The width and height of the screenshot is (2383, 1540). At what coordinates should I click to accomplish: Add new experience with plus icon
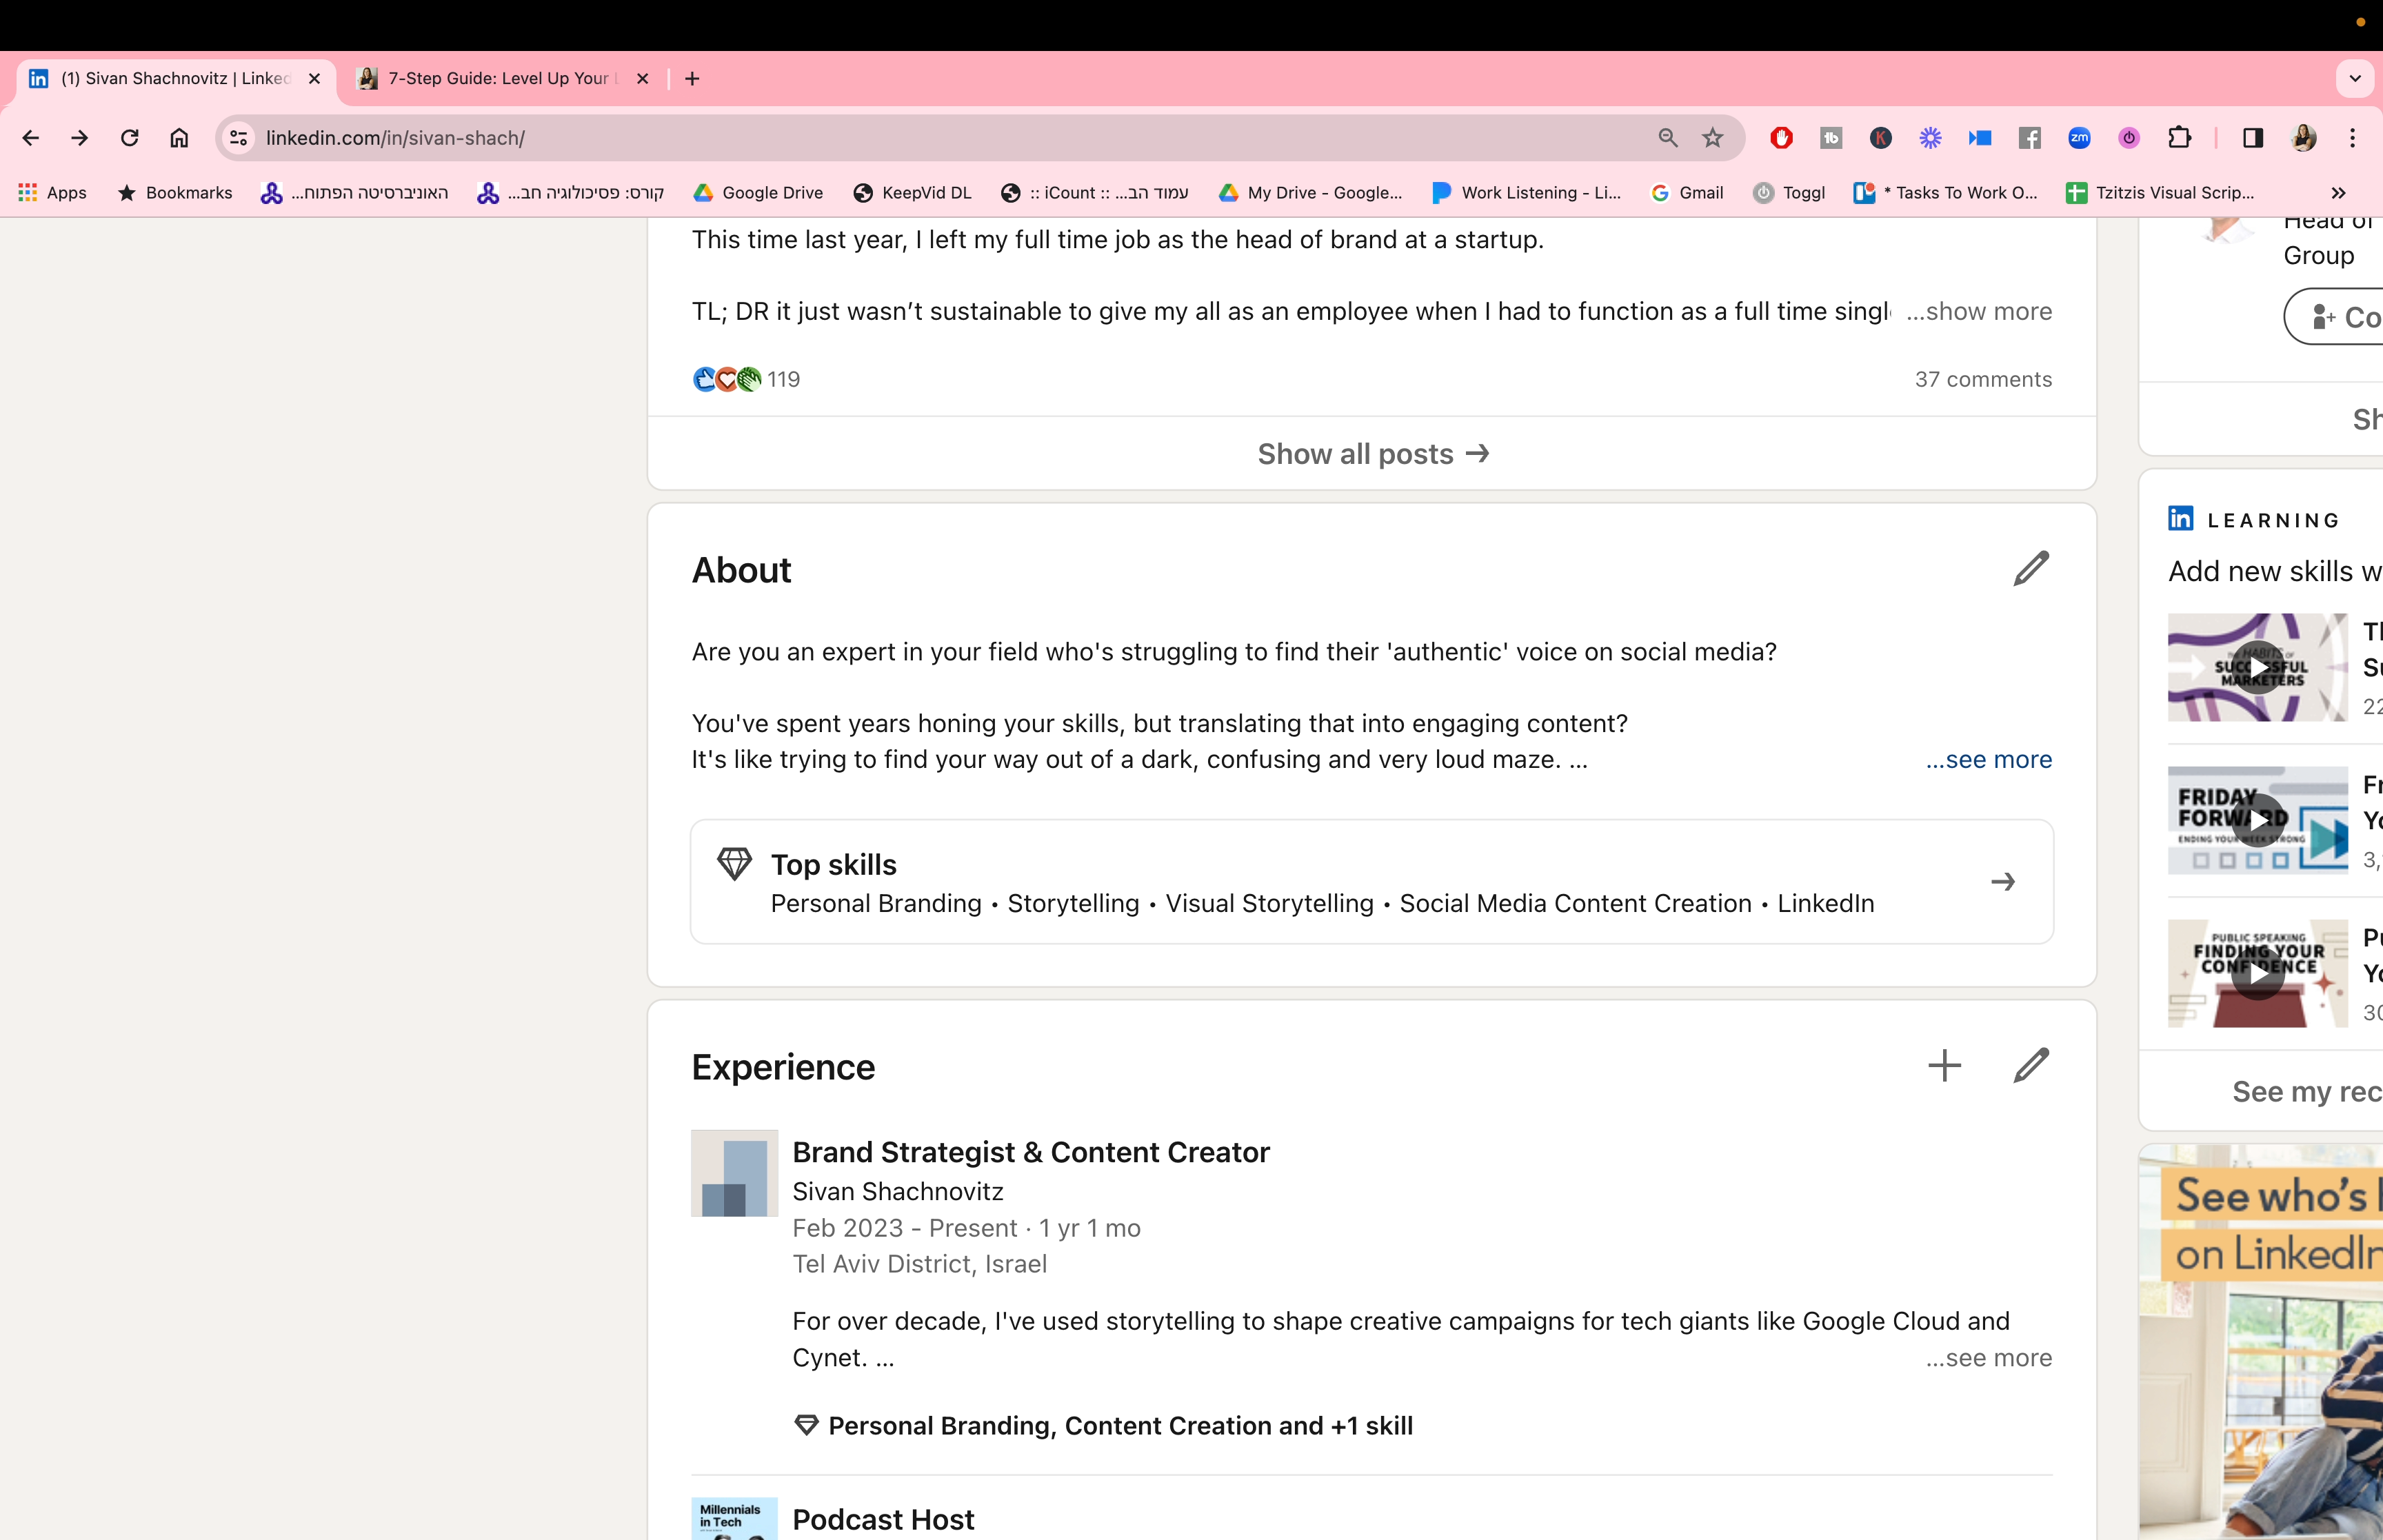coord(1944,1066)
